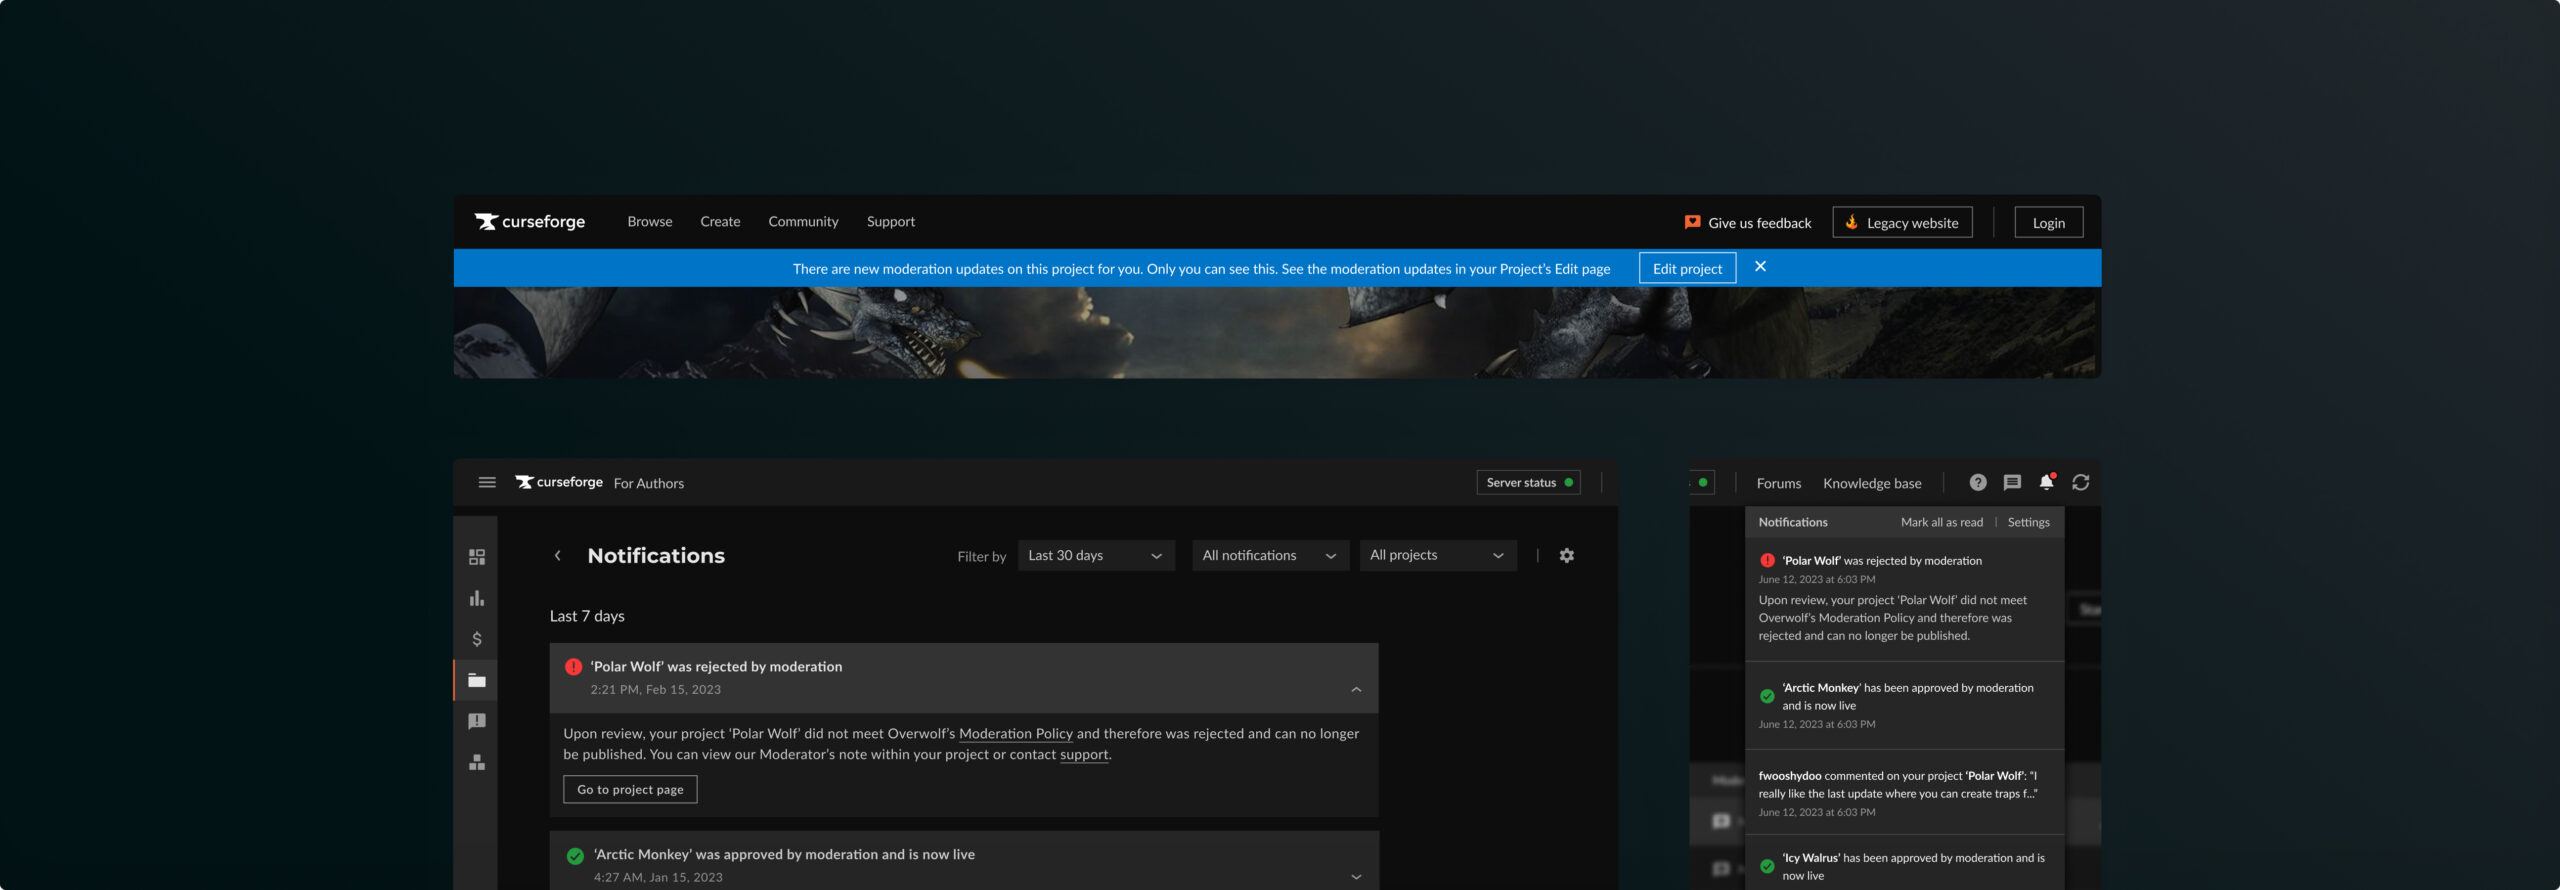Click the orange feedback flag icon
The width and height of the screenshot is (2560, 890).
[1692, 222]
